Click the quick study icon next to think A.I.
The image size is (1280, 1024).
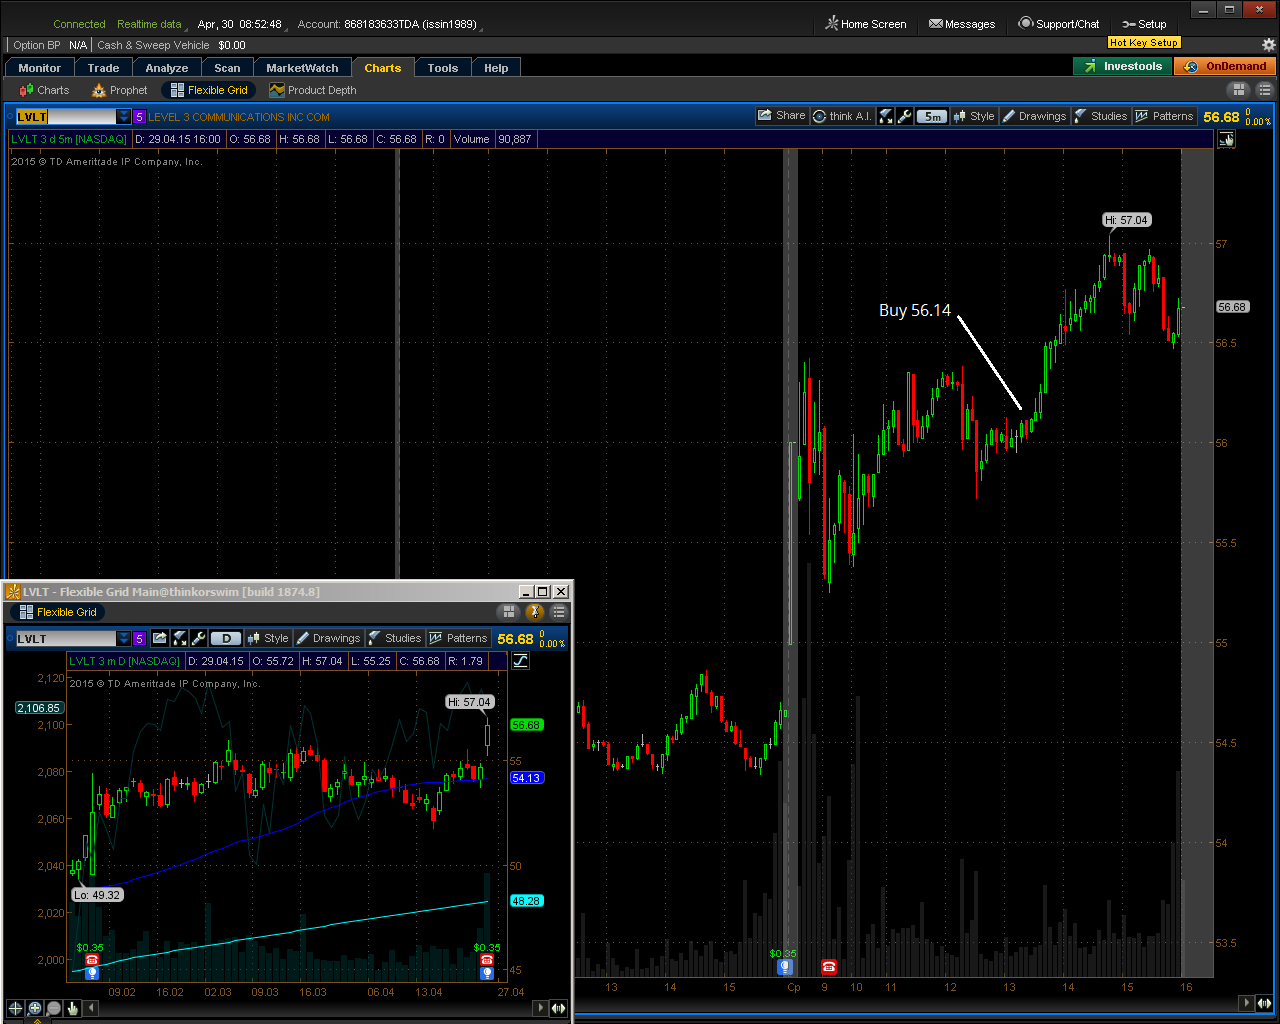click(x=886, y=116)
